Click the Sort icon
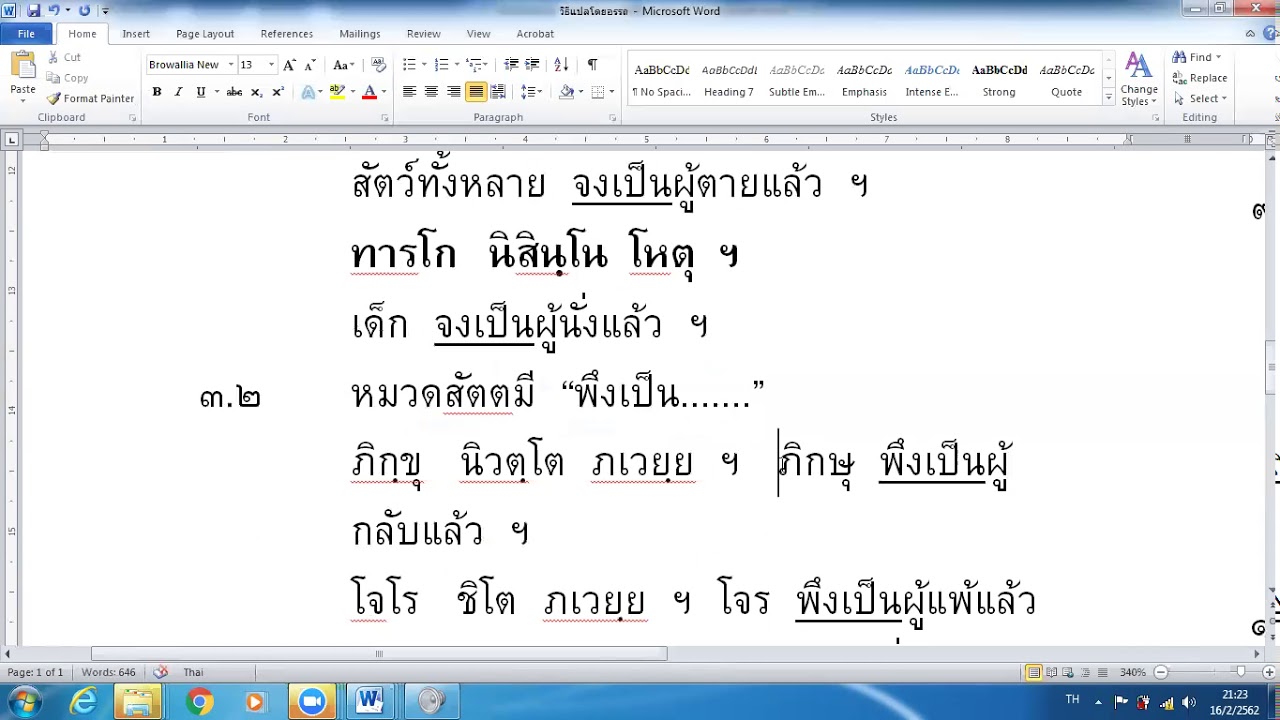Viewport: 1280px width, 720px height. (561, 65)
